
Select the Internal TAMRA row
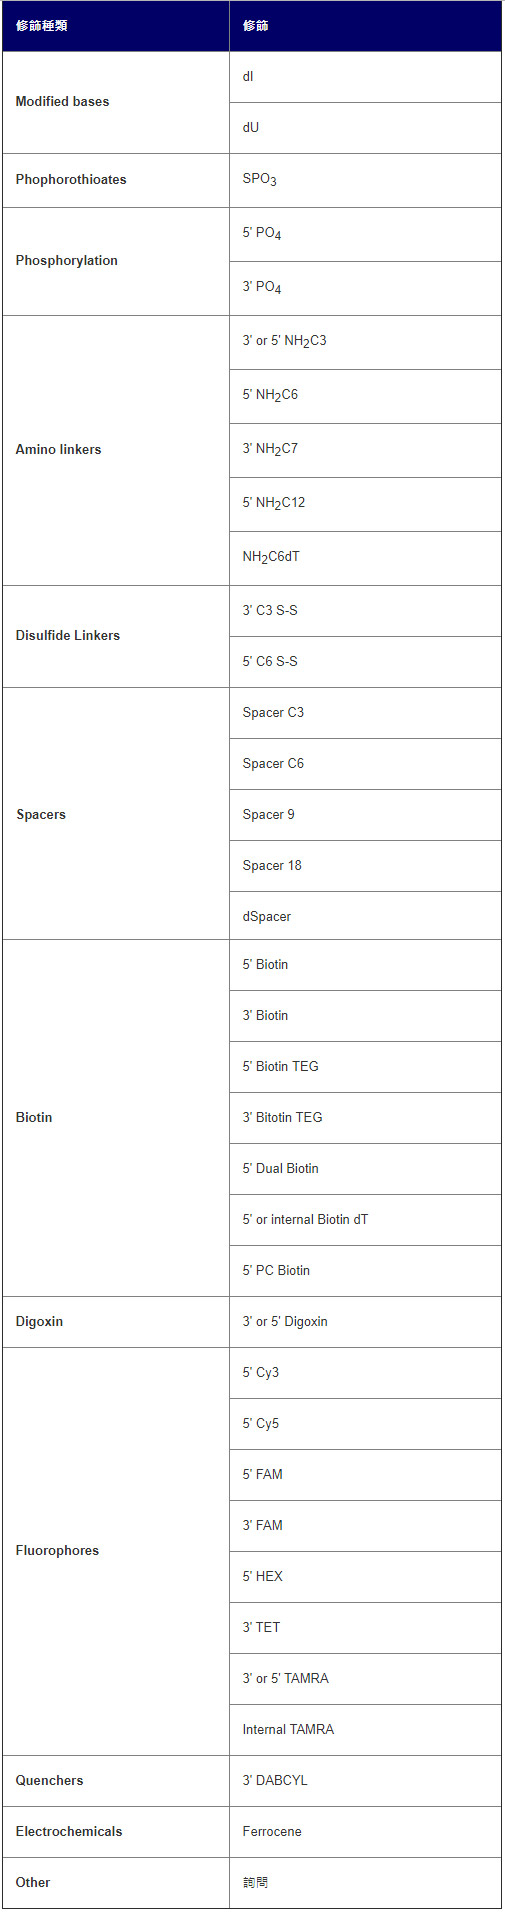pos(365,1730)
